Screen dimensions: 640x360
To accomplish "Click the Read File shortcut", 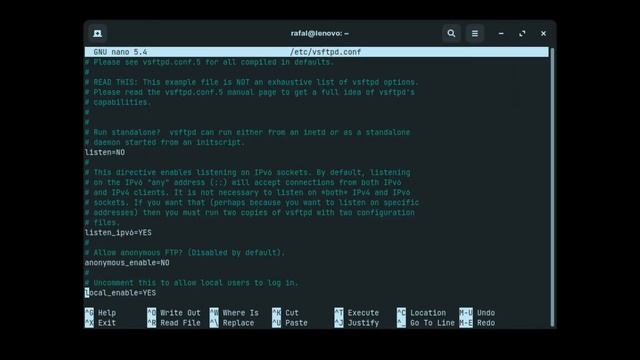I will point(174,323).
